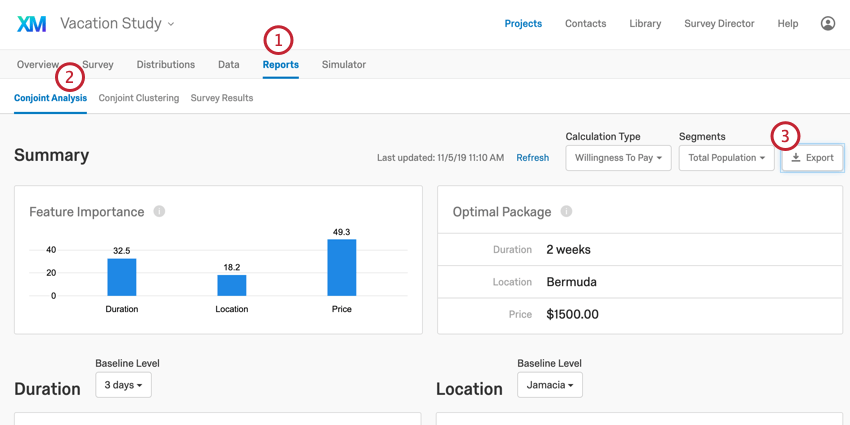Click the Price bar in chart
The image size is (850, 425).
(x=342, y=268)
